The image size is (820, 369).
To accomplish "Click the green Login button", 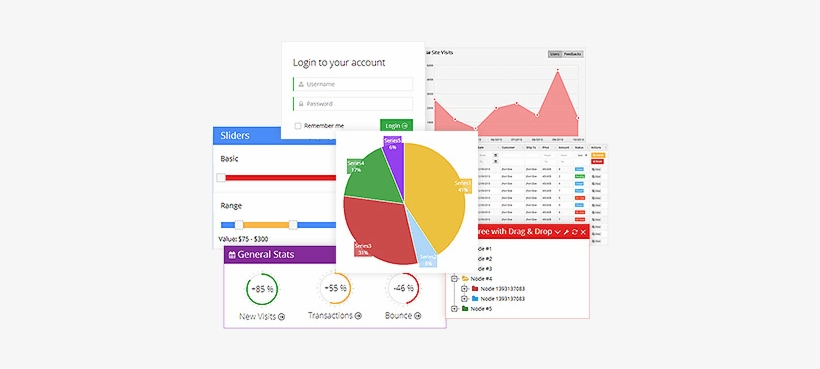I will point(396,125).
